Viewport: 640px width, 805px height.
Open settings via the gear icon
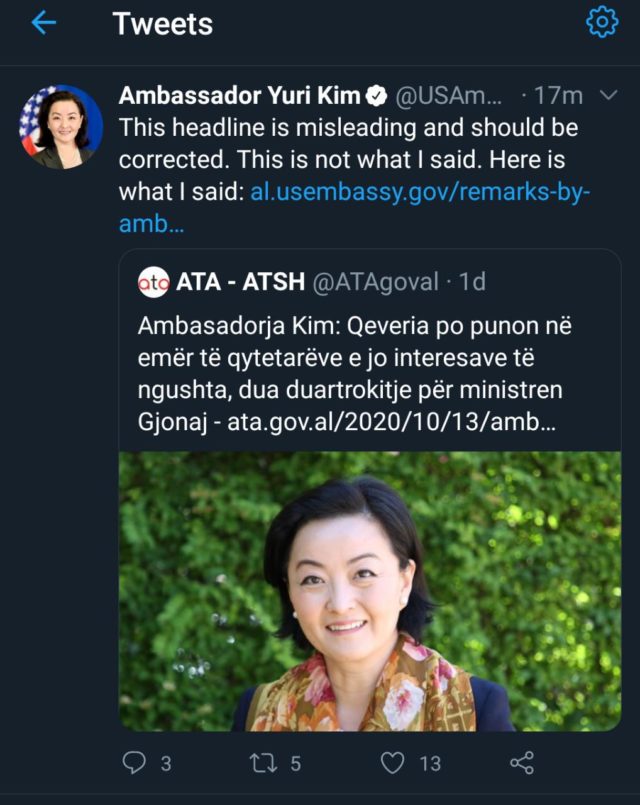(x=602, y=22)
